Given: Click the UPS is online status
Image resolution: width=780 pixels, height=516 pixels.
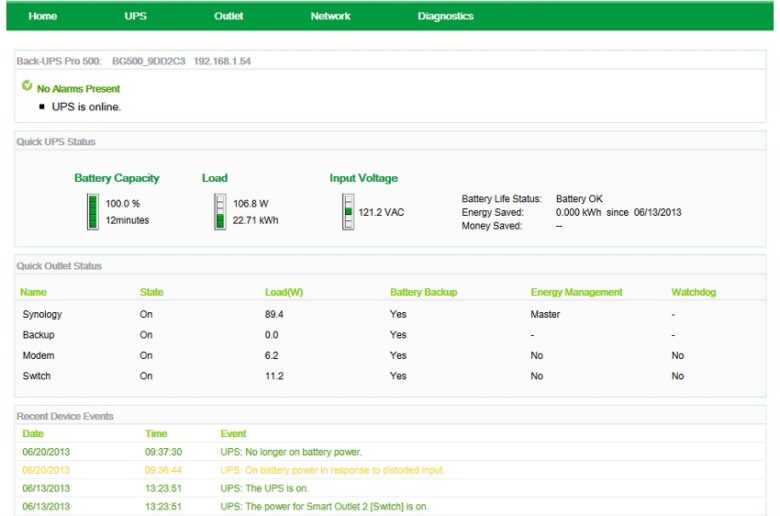Looking at the screenshot, I should 86,106.
